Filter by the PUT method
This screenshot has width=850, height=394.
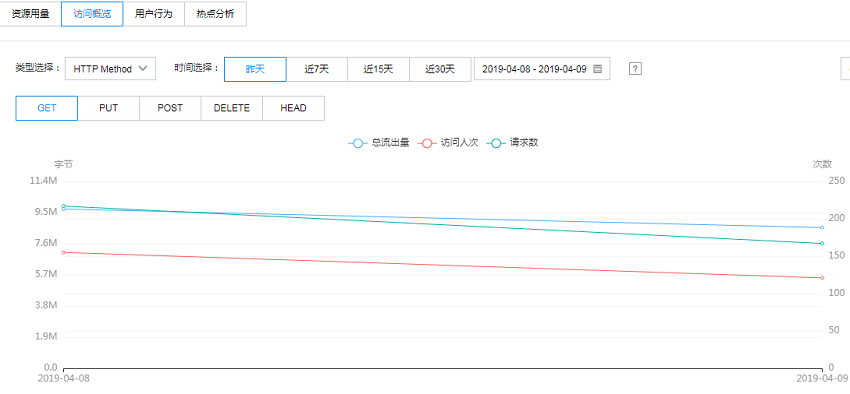108,108
